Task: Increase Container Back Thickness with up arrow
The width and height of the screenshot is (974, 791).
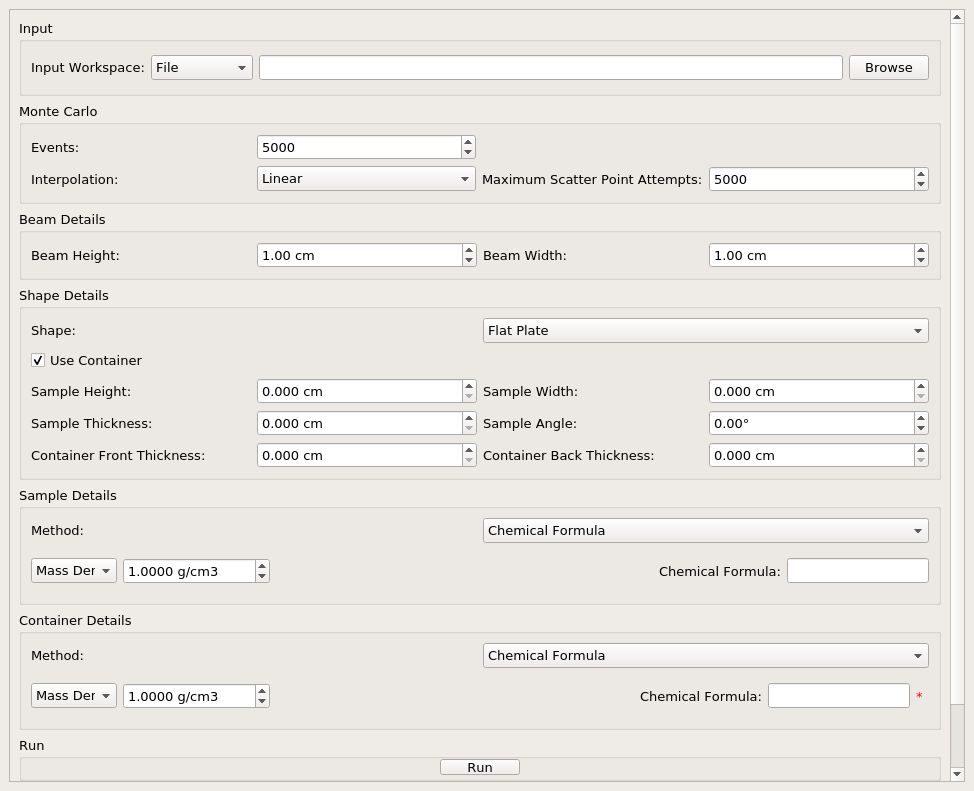Action: (x=921, y=450)
